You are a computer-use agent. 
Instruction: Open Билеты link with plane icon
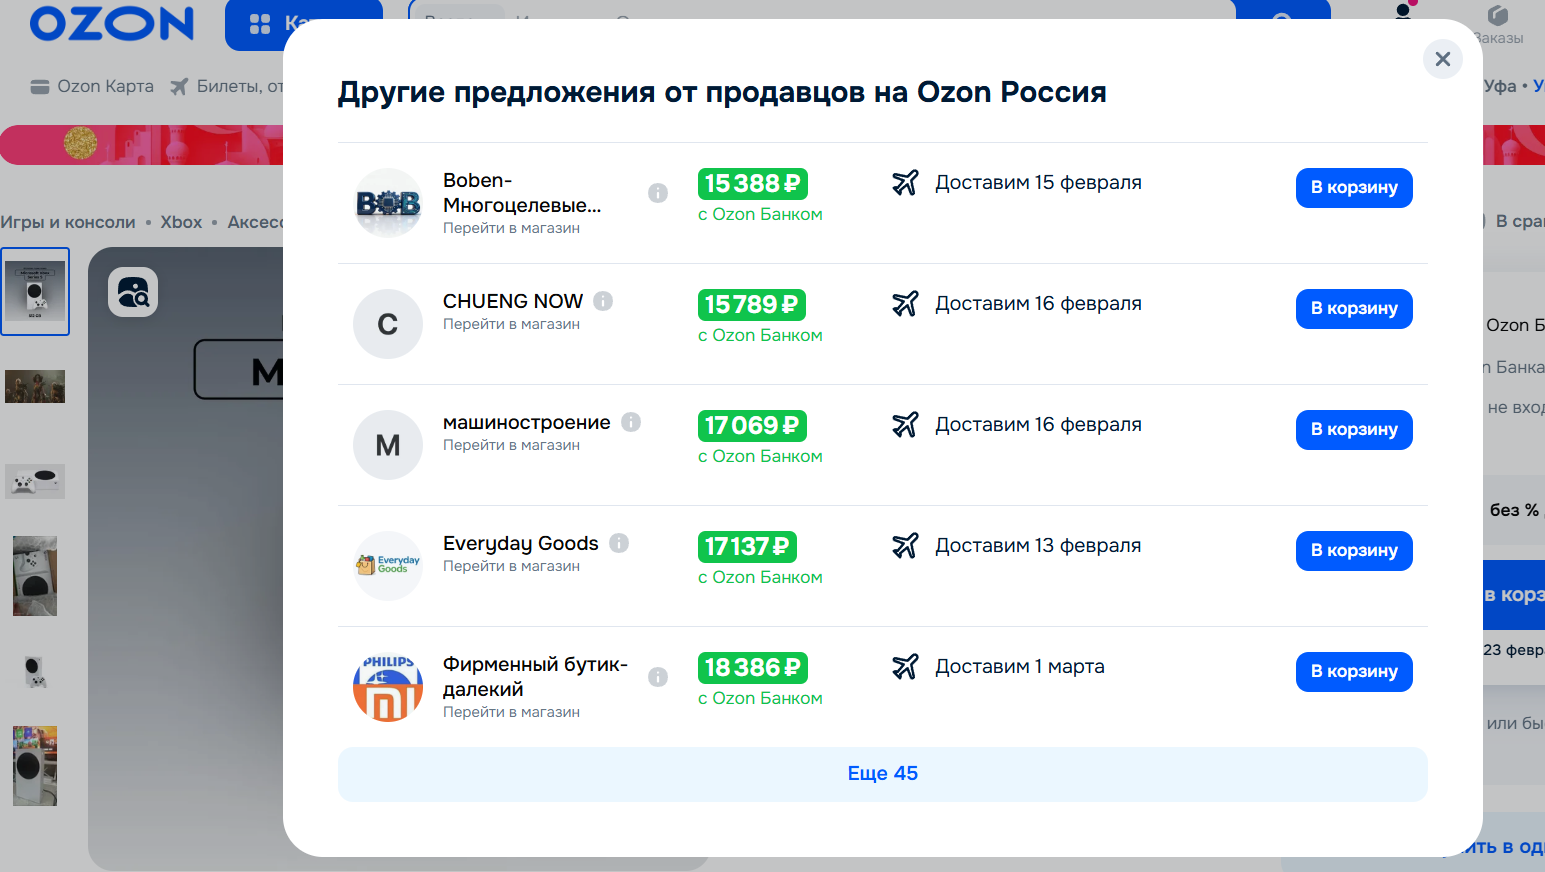point(227,86)
